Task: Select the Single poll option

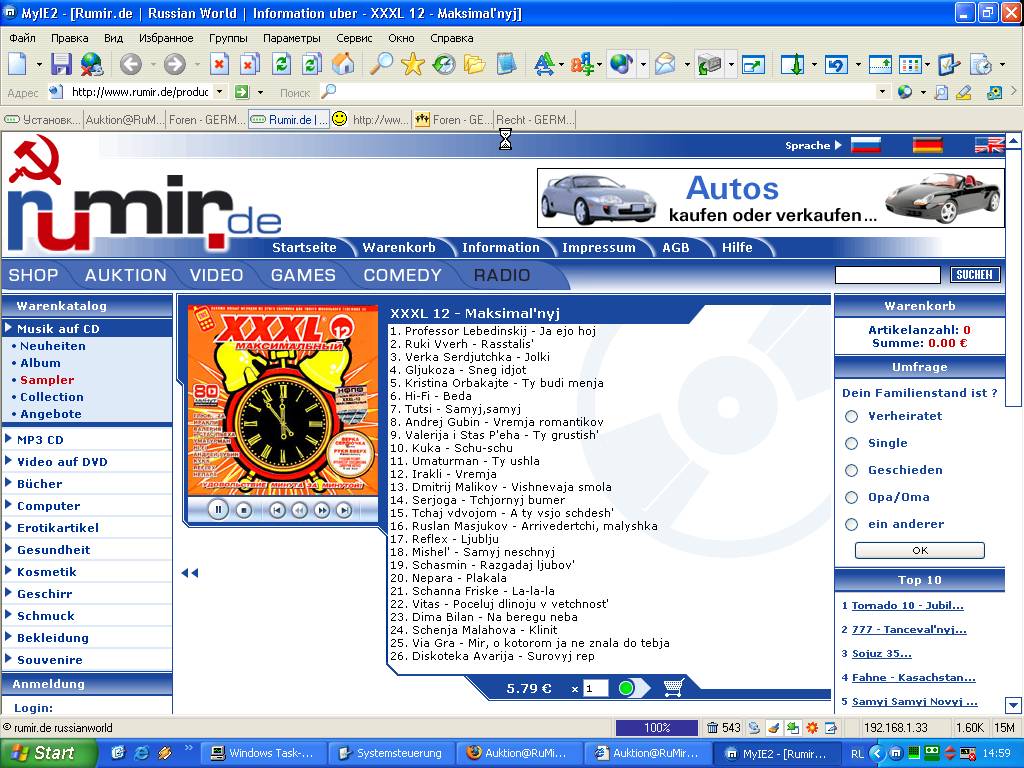Action: [x=852, y=443]
